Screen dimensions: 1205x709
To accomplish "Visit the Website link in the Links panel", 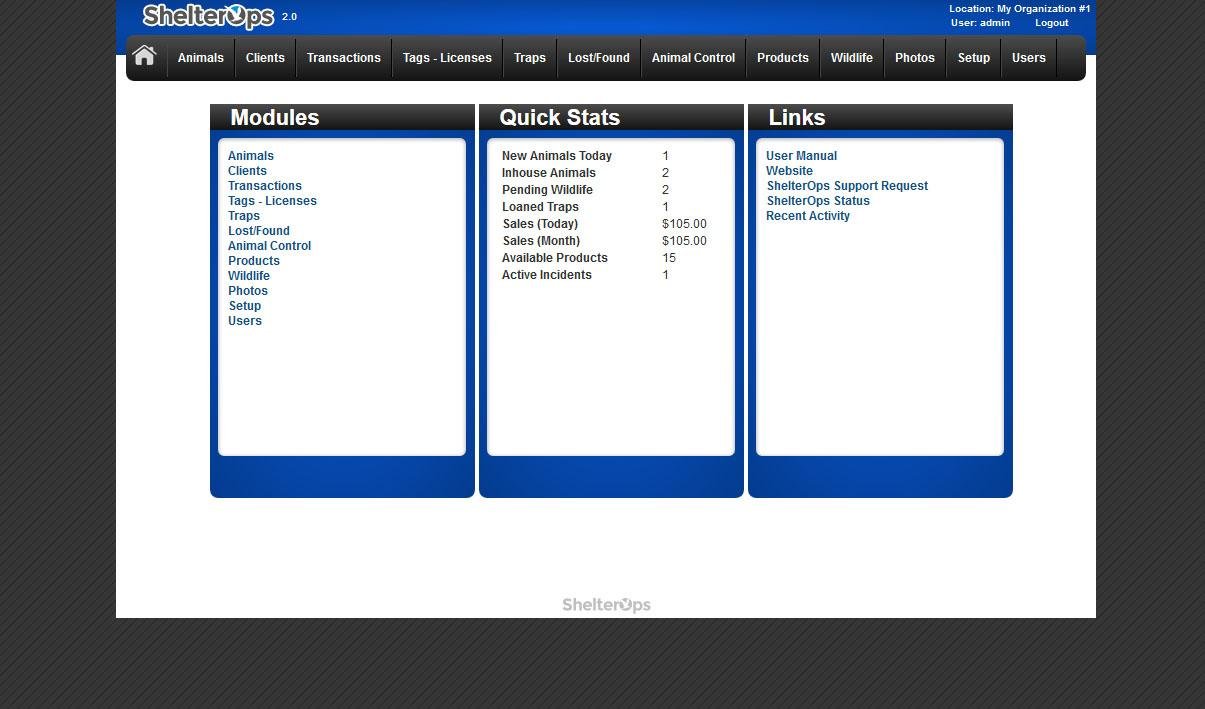I will 789,170.
